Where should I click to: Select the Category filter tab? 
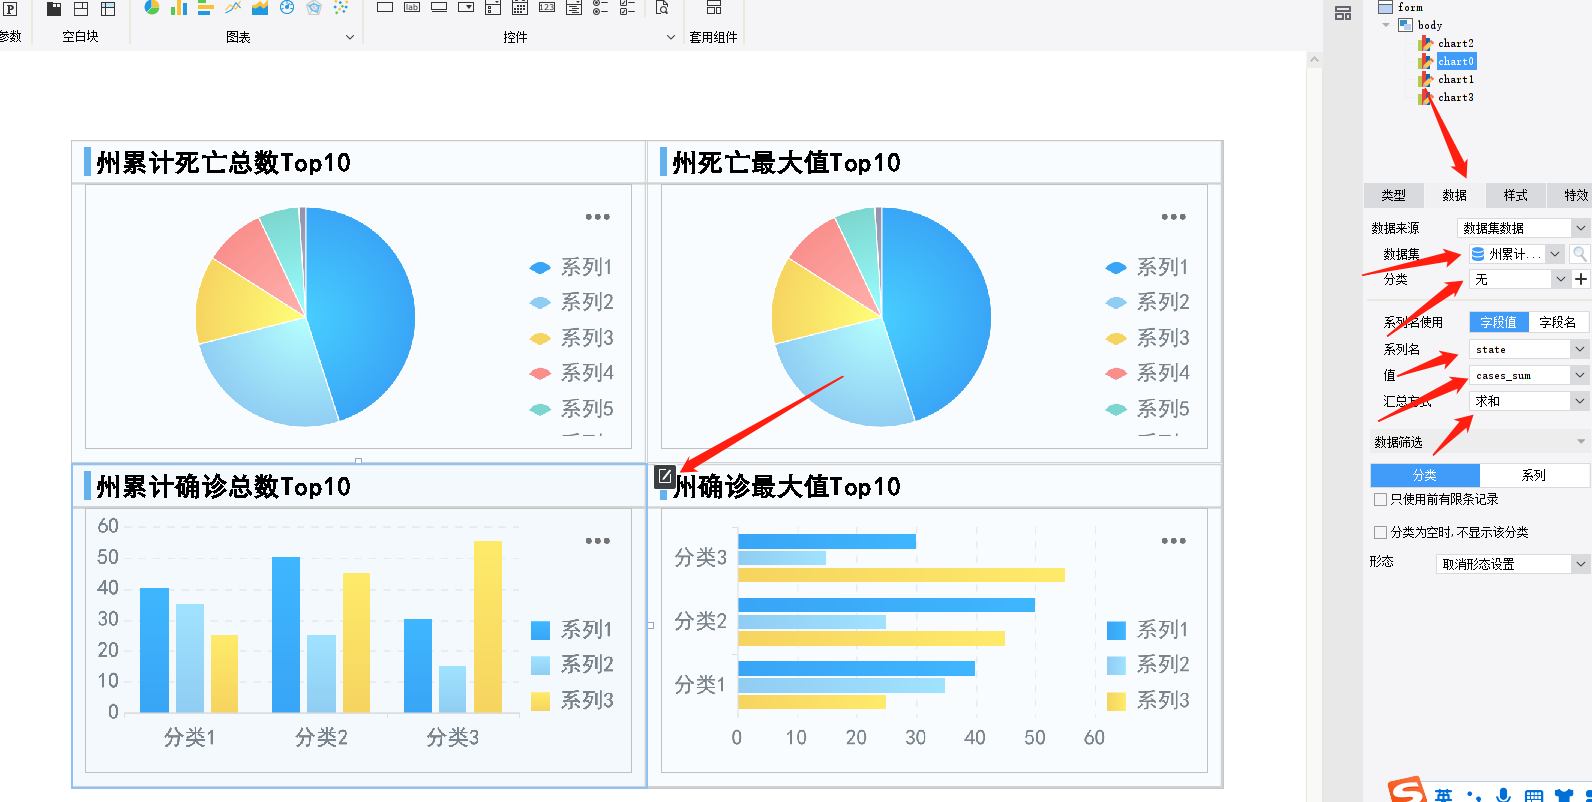point(1425,475)
